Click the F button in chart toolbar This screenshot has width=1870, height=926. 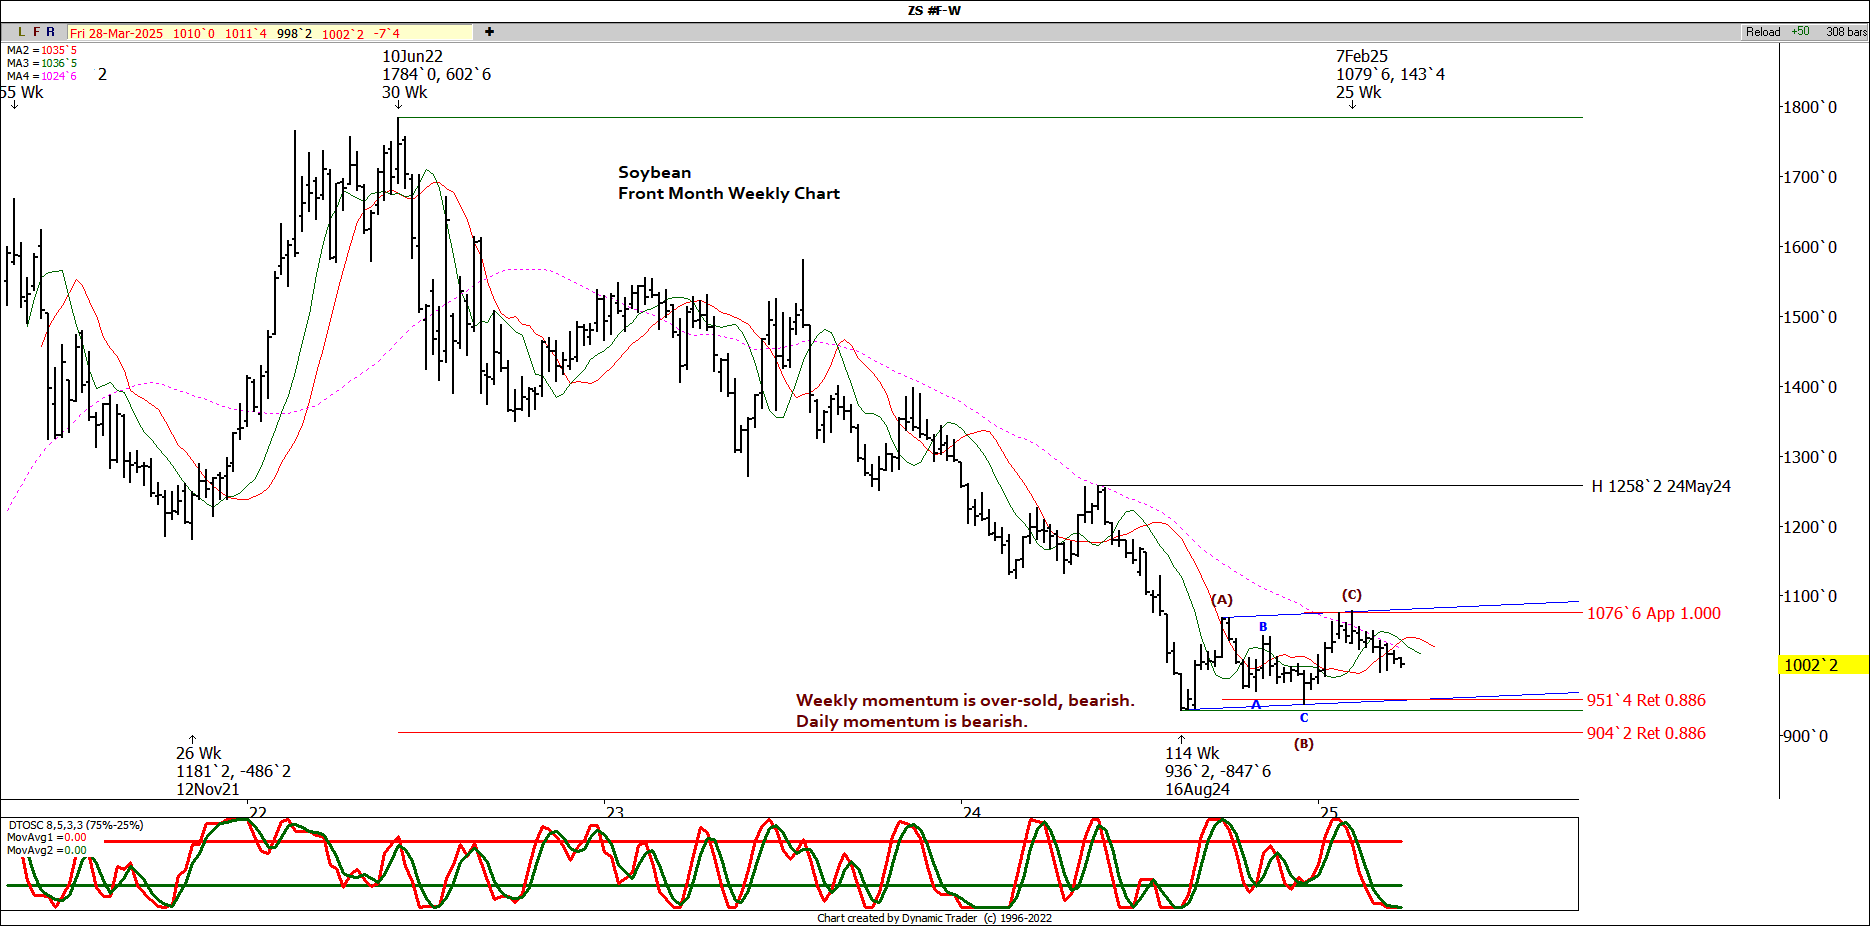tap(36, 32)
